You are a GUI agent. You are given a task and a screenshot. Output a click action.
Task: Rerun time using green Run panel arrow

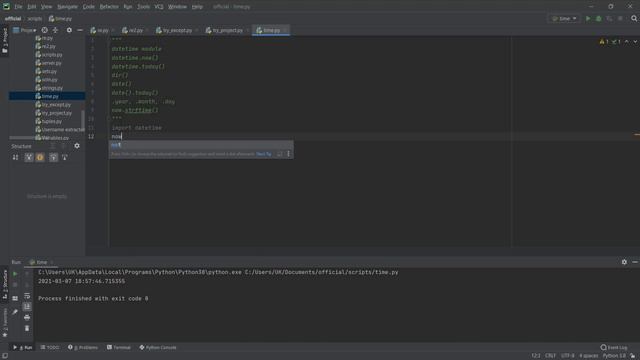pos(15,274)
